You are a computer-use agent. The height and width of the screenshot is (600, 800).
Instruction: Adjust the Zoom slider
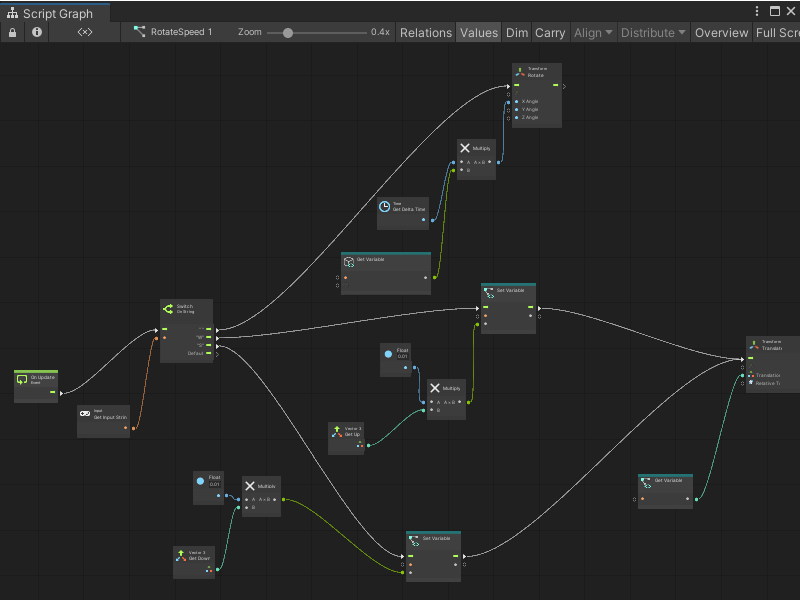coord(290,32)
